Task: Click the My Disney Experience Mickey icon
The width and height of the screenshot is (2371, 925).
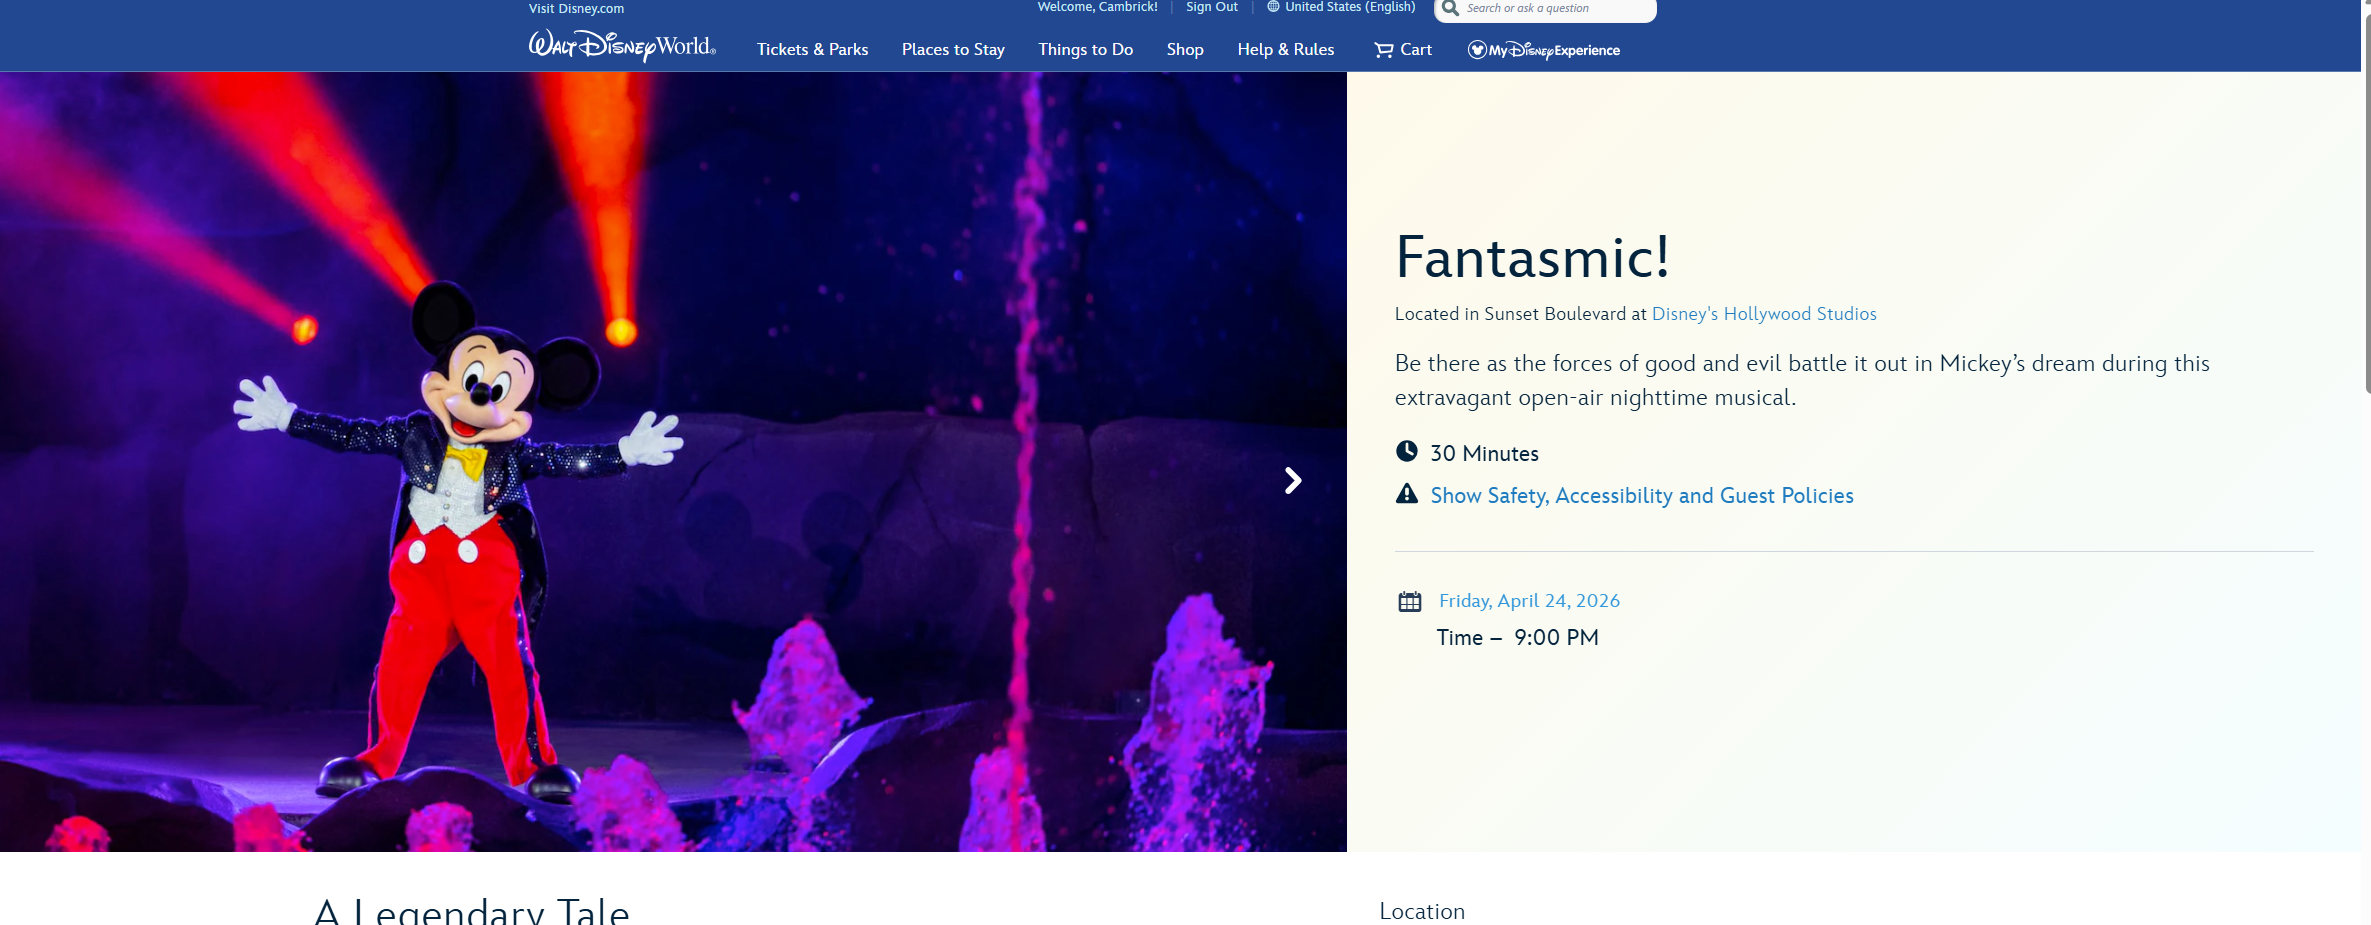Action: pyautogui.click(x=1476, y=50)
